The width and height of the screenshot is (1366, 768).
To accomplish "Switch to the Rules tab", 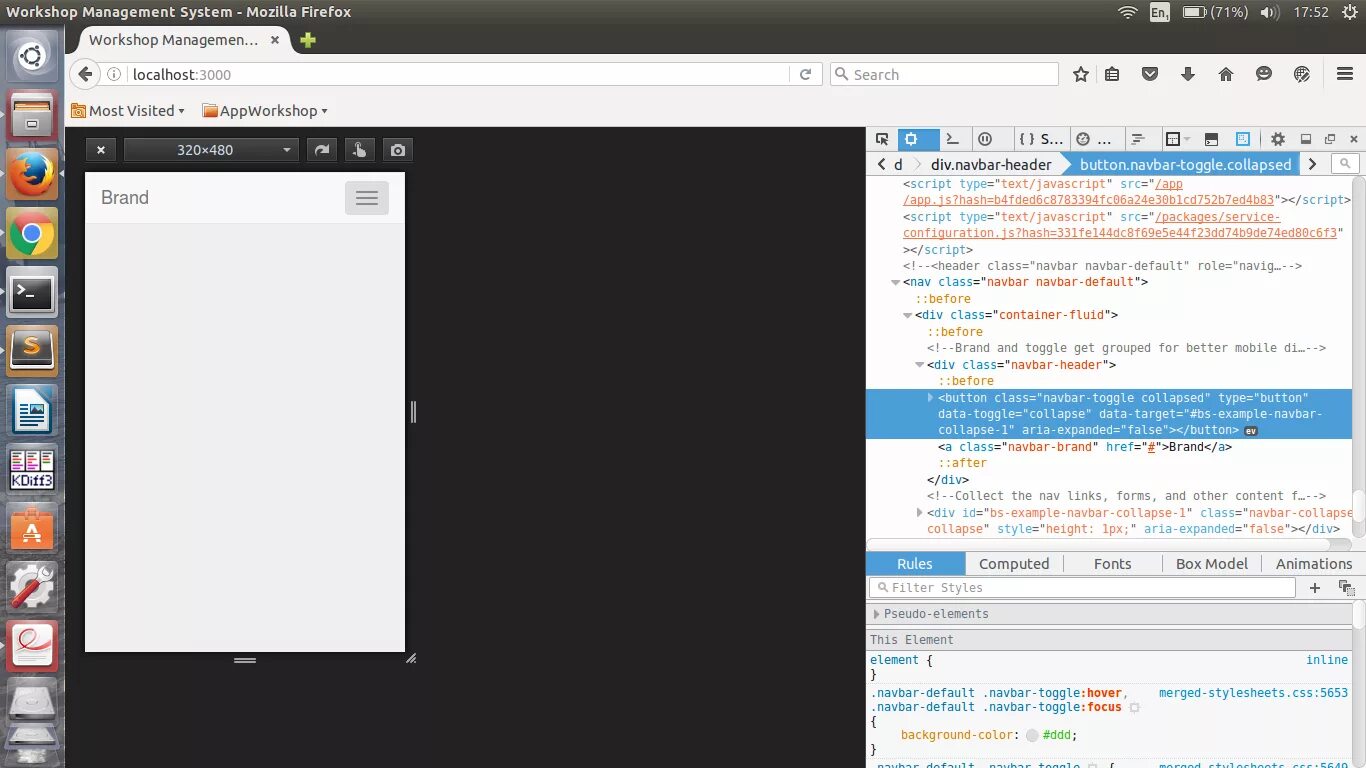I will (x=915, y=564).
